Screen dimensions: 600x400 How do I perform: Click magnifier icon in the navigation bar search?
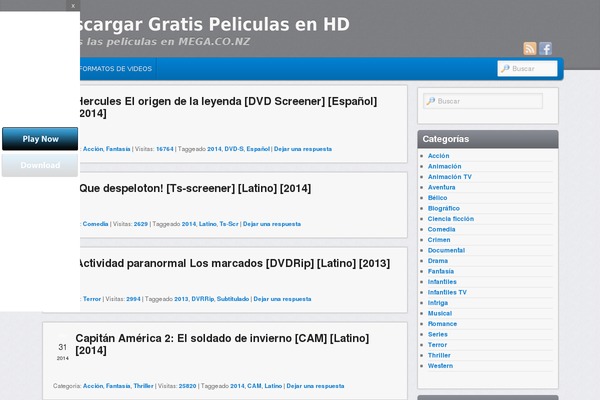pyautogui.click(x=505, y=68)
